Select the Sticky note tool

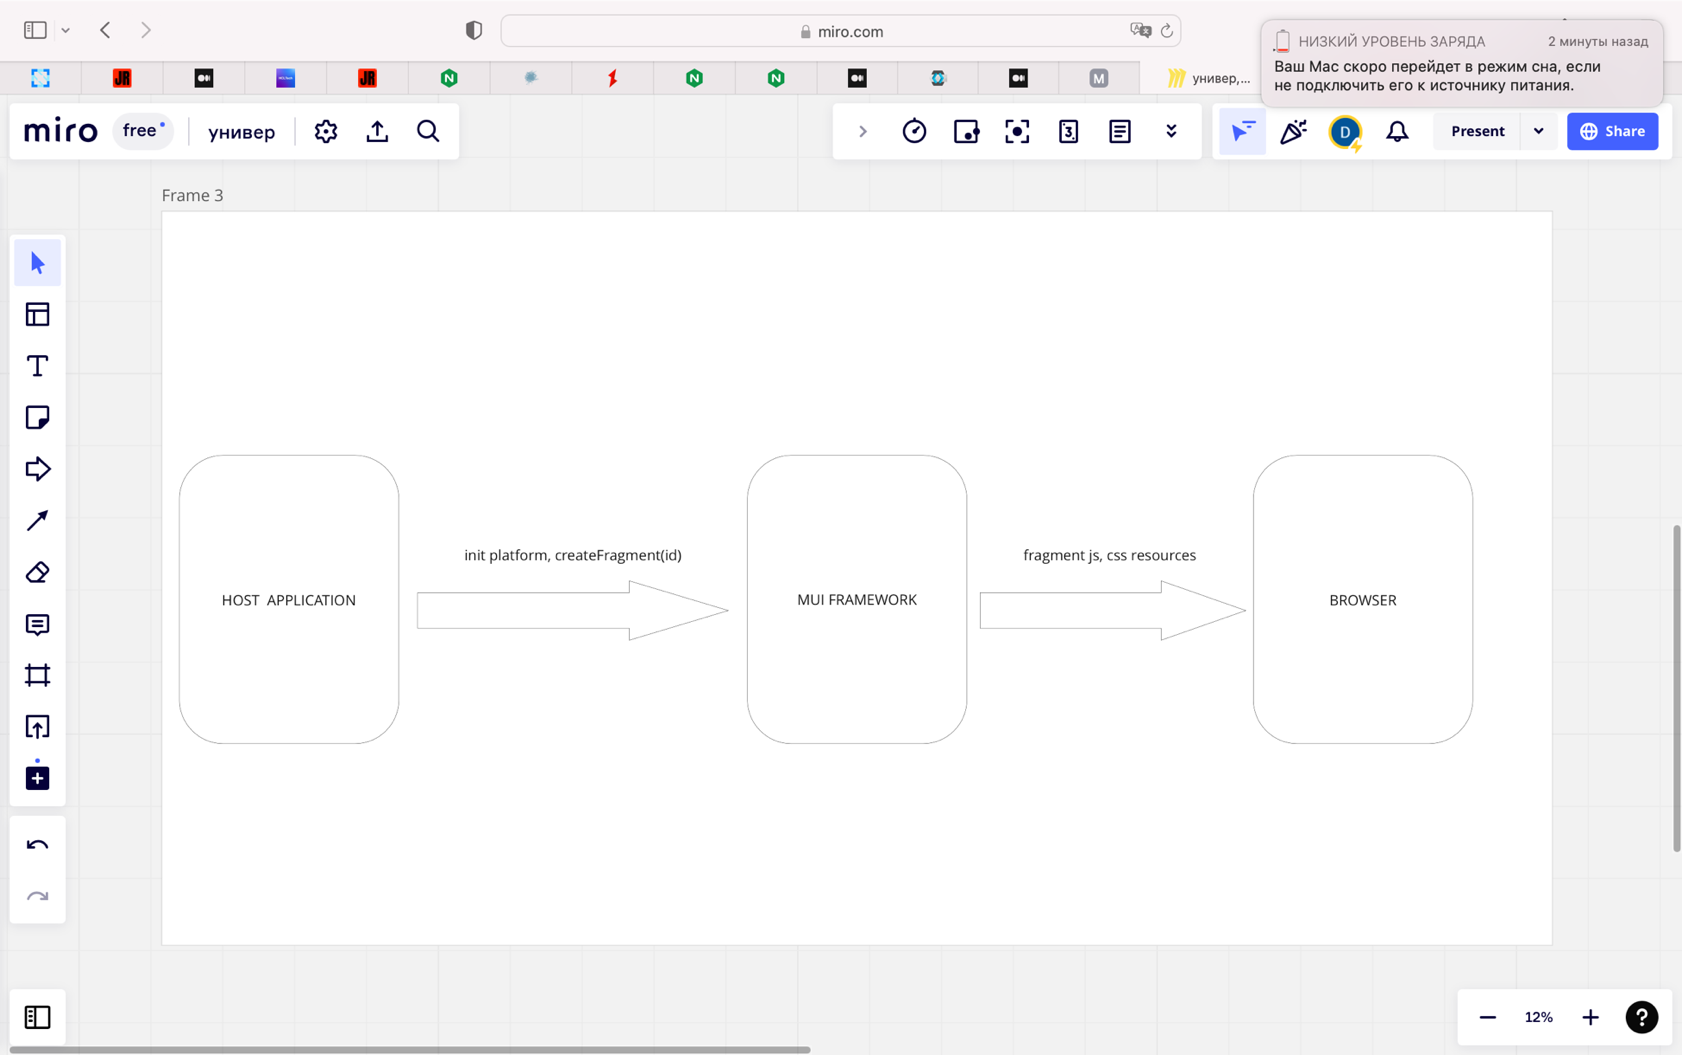point(37,417)
